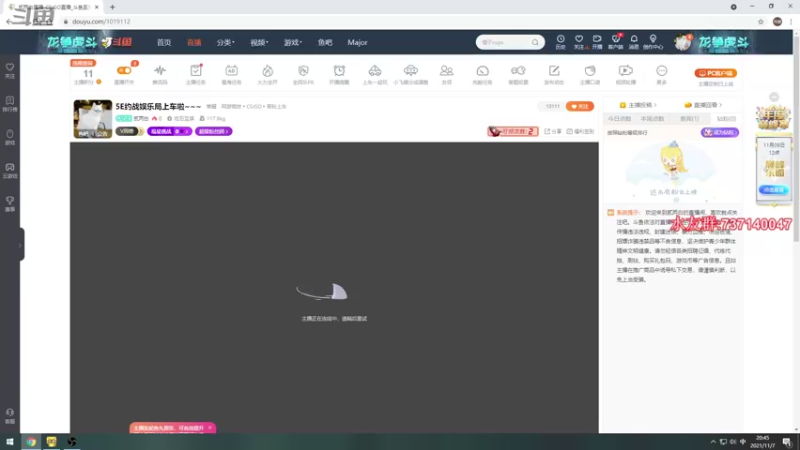Click the flame icon in streamer toolbar
The height and width of the screenshot is (450, 800).
[x=267, y=71]
